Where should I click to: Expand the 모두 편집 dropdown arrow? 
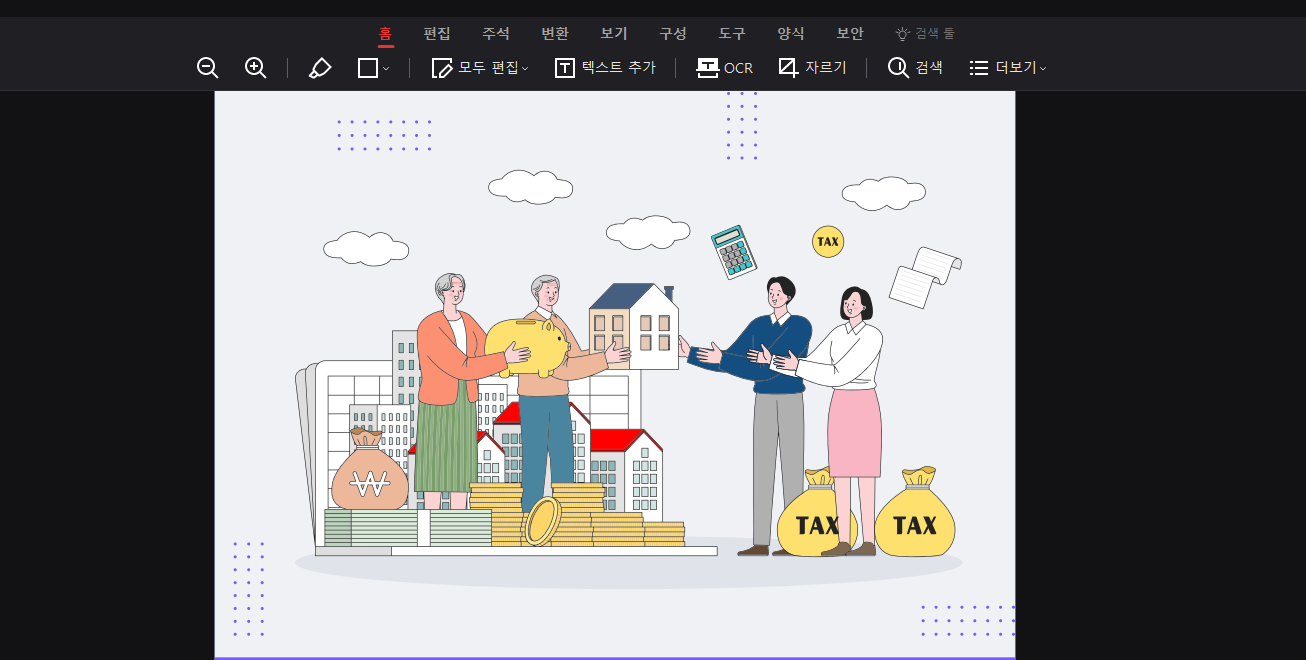tap(525, 69)
